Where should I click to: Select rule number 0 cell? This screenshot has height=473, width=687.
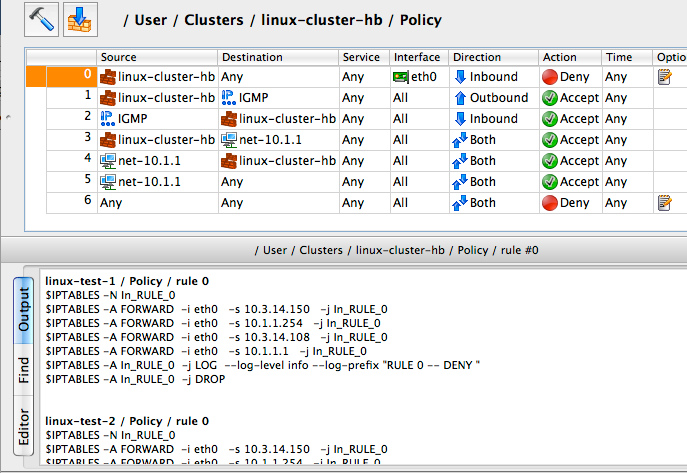click(x=71, y=77)
